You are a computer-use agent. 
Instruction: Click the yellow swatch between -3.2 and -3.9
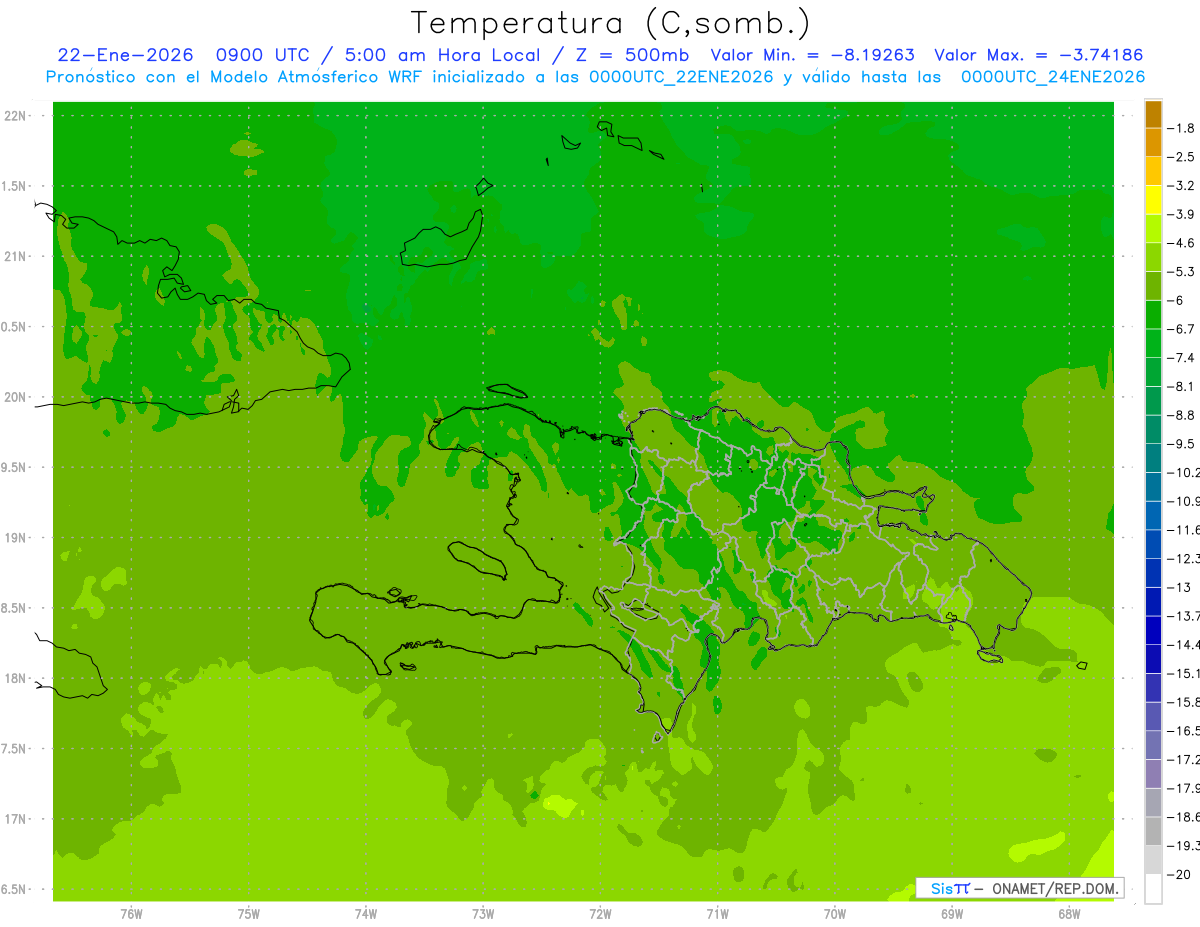(1153, 199)
